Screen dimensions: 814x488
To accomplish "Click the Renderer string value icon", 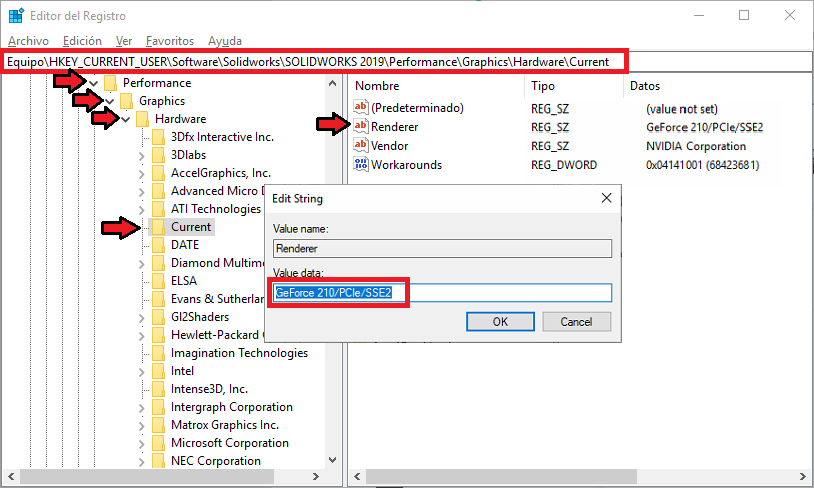I will pos(361,126).
